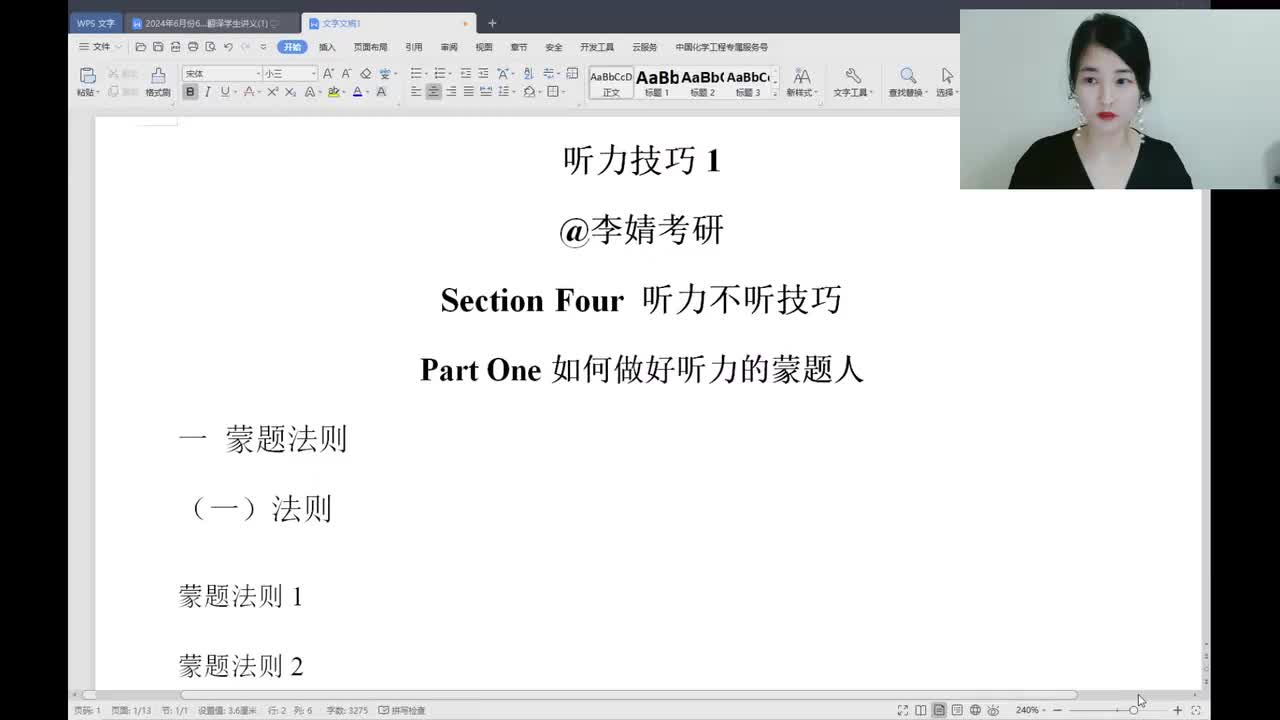Apply the 标题 3 style

tap(748, 82)
